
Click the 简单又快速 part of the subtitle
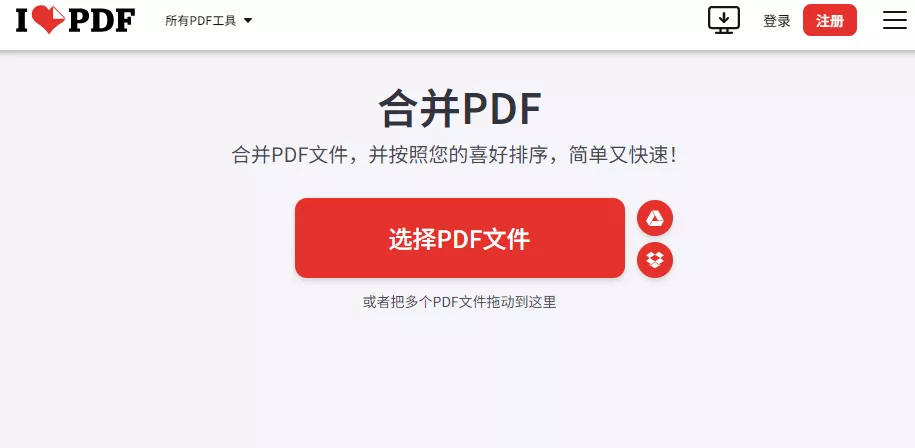(x=623, y=155)
